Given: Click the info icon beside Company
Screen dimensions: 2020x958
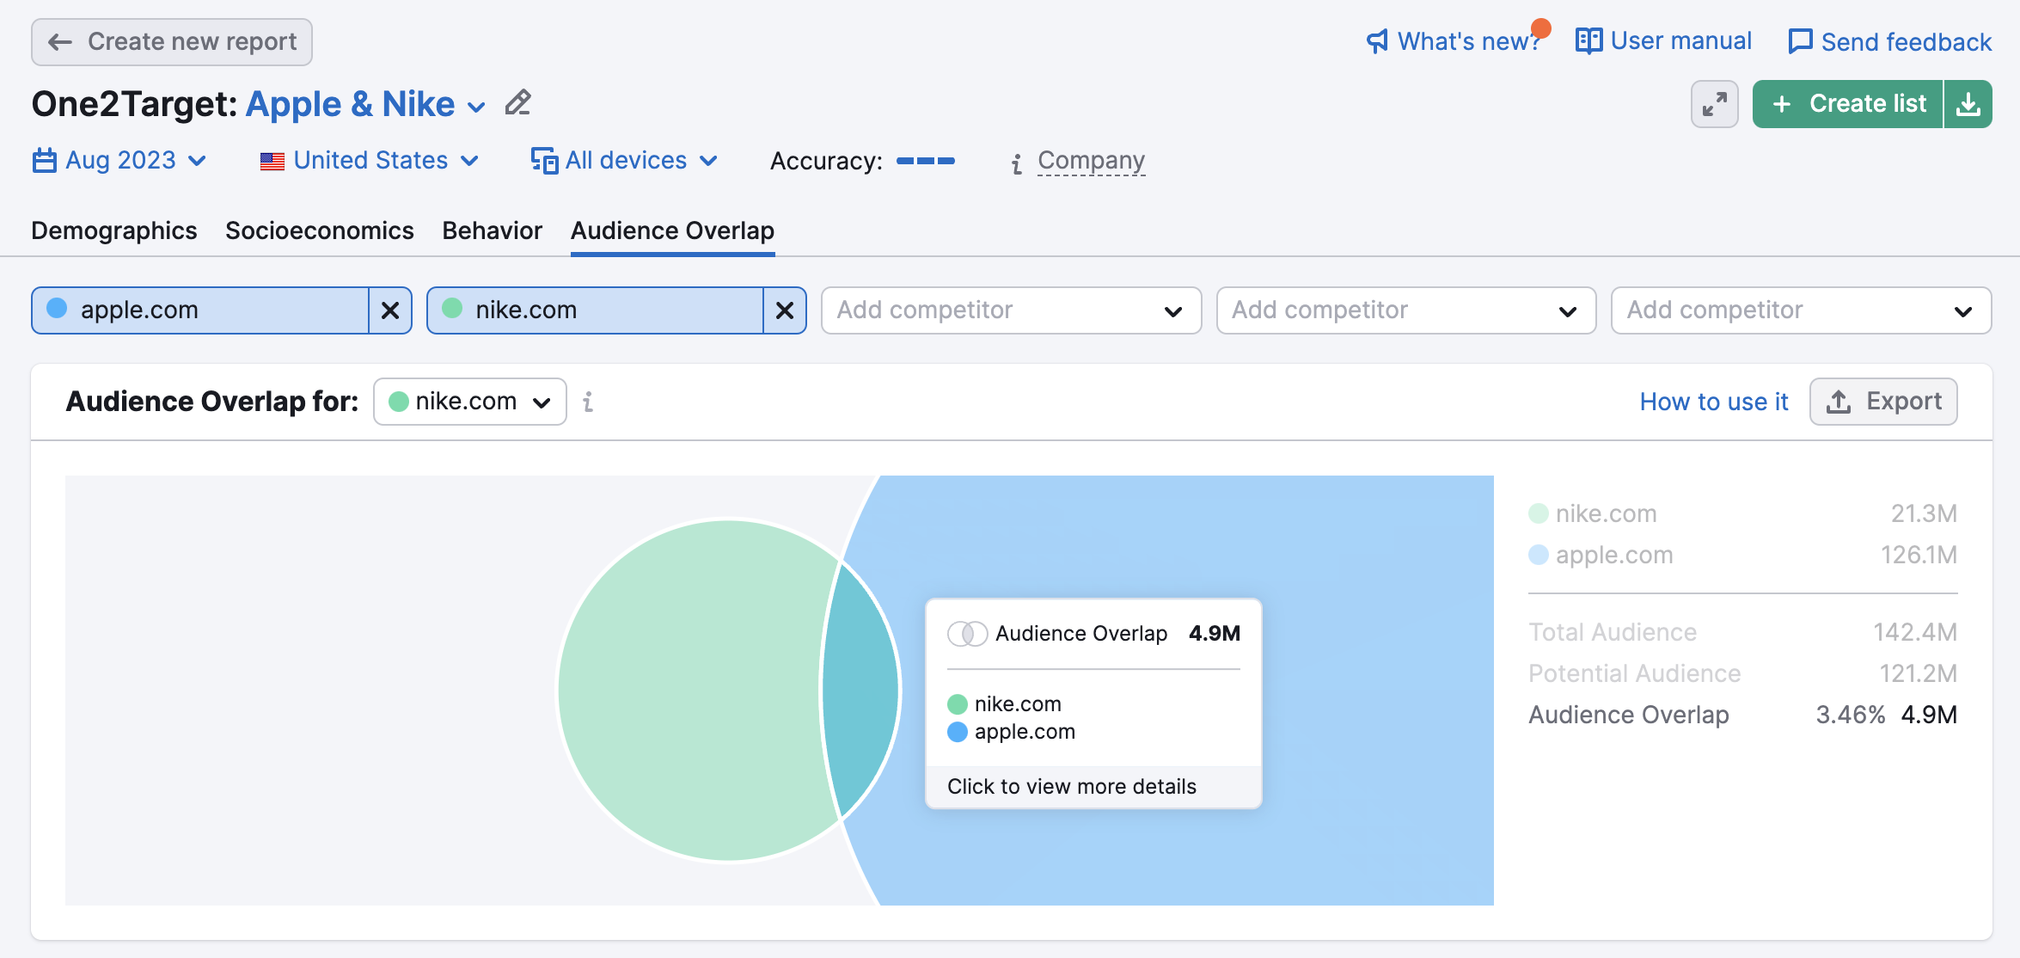Looking at the screenshot, I should point(1016,163).
